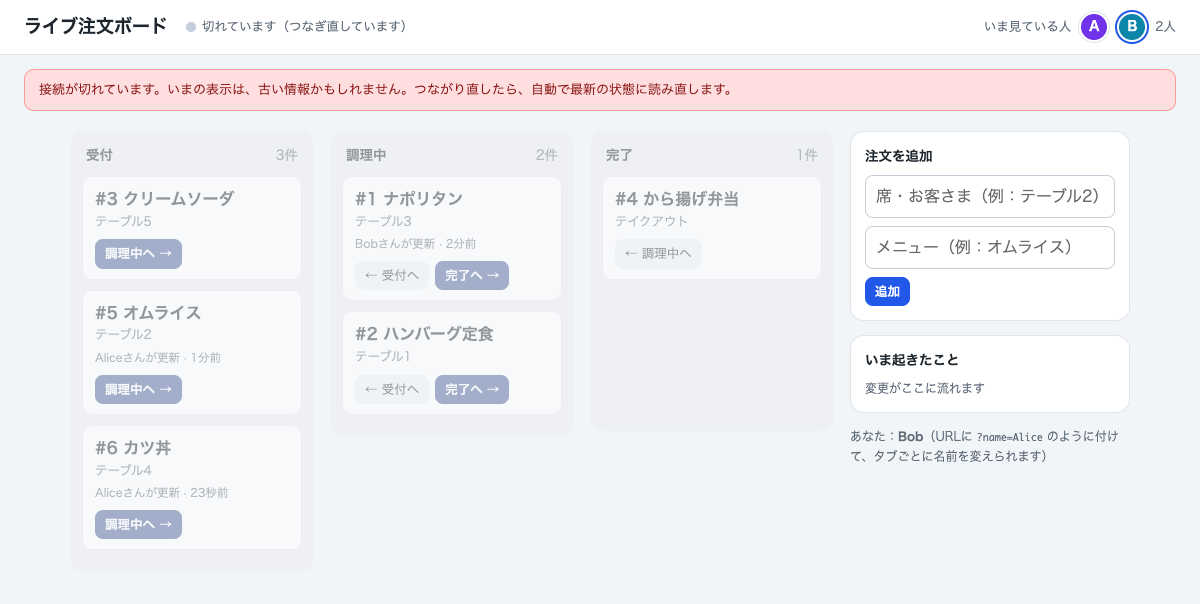Click the blue 追加 button

[x=887, y=291]
